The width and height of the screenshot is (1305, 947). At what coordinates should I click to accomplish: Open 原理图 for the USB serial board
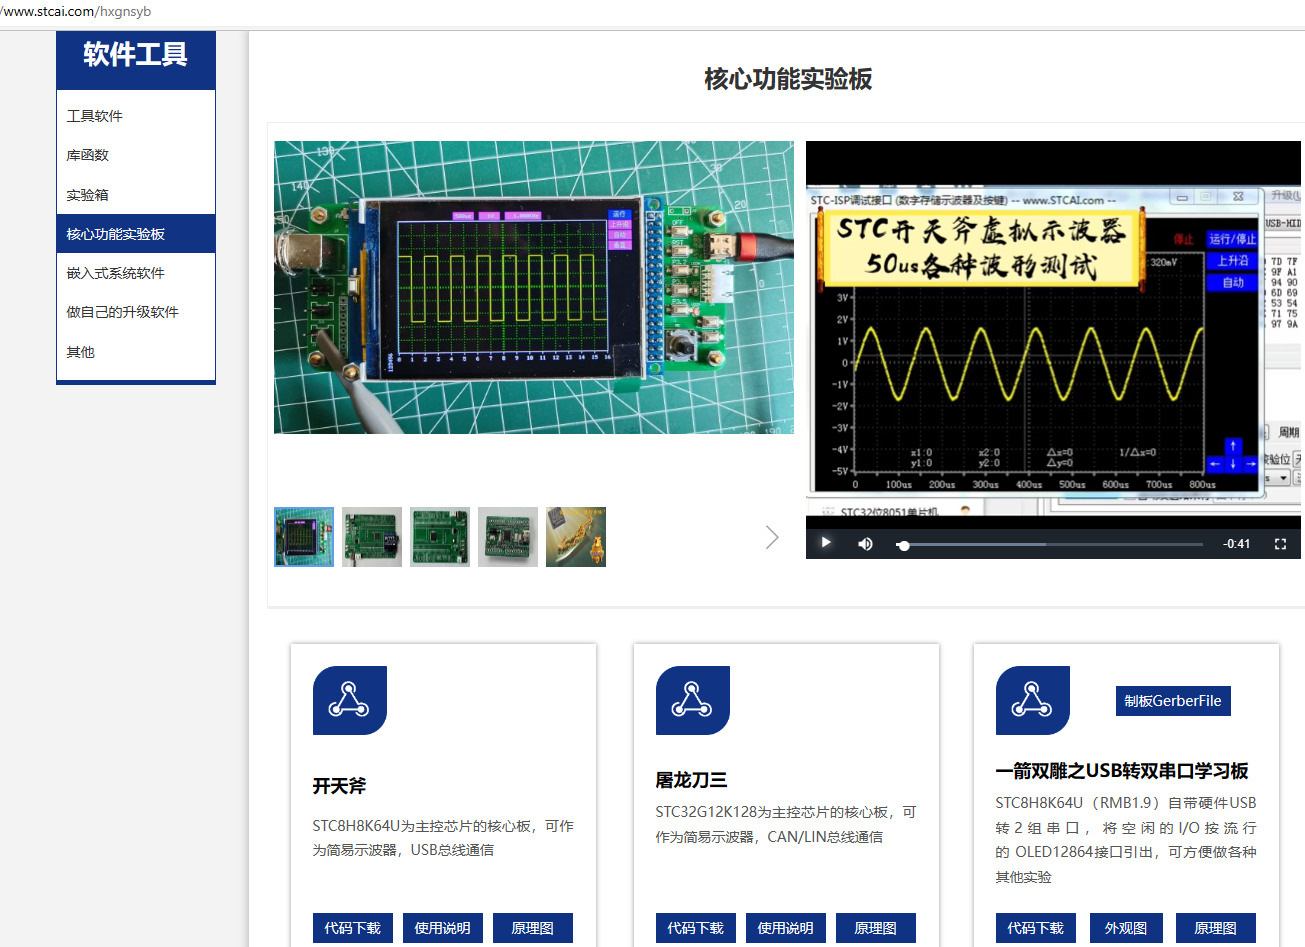[1215, 928]
